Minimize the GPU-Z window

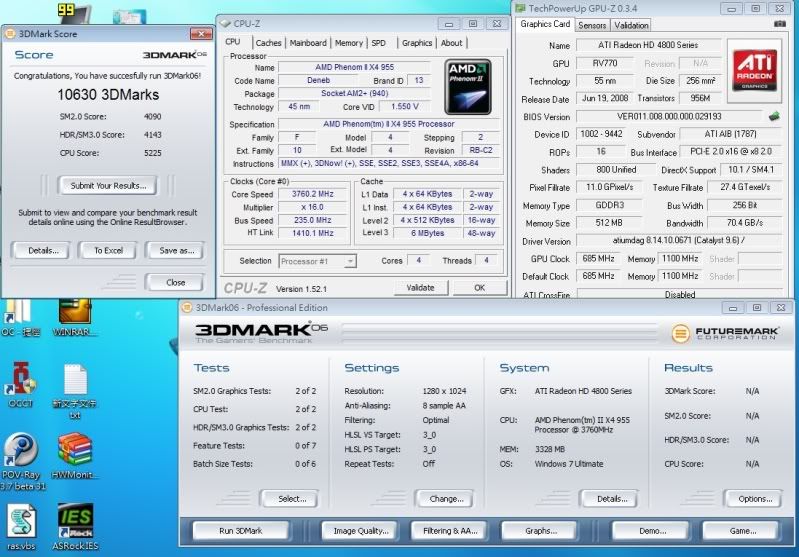click(x=731, y=9)
